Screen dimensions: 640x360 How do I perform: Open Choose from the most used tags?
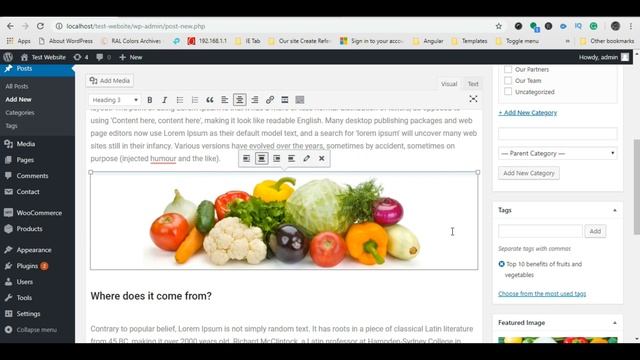tap(542, 293)
